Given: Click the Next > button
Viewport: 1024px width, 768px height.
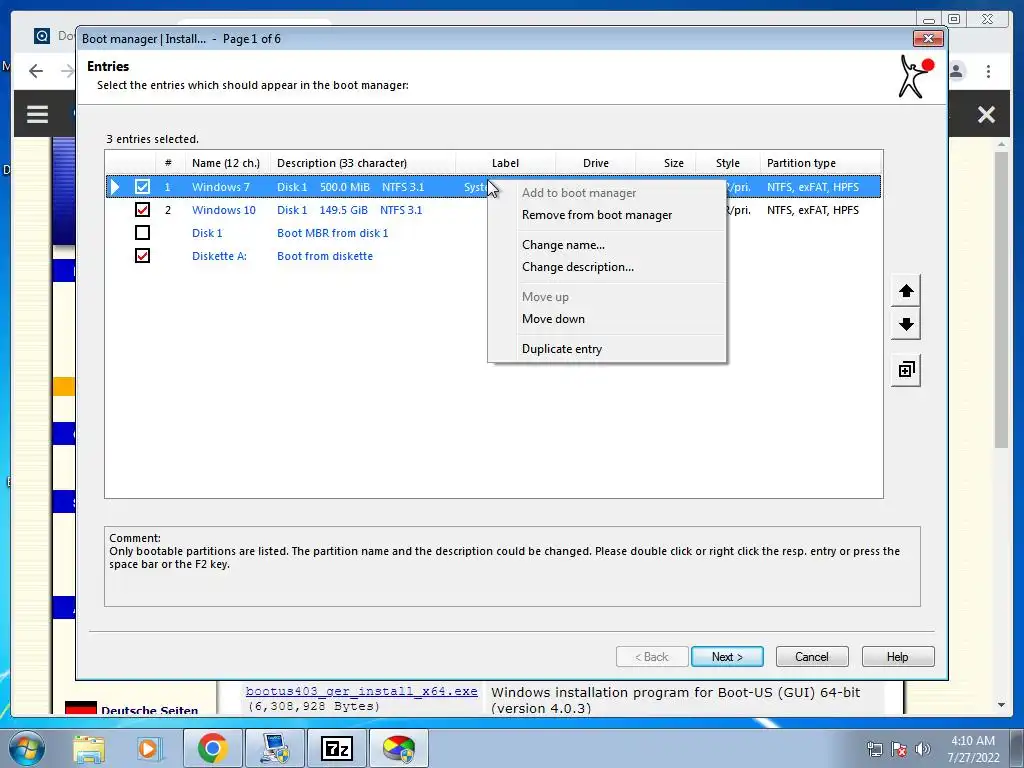Looking at the screenshot, I should pos(727,657).
